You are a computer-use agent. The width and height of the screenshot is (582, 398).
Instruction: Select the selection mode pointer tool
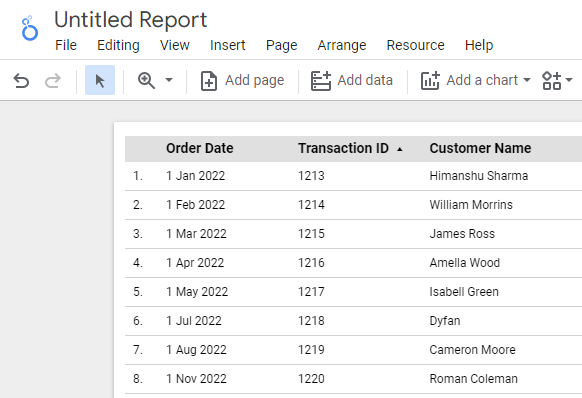[x=100, y=80]
